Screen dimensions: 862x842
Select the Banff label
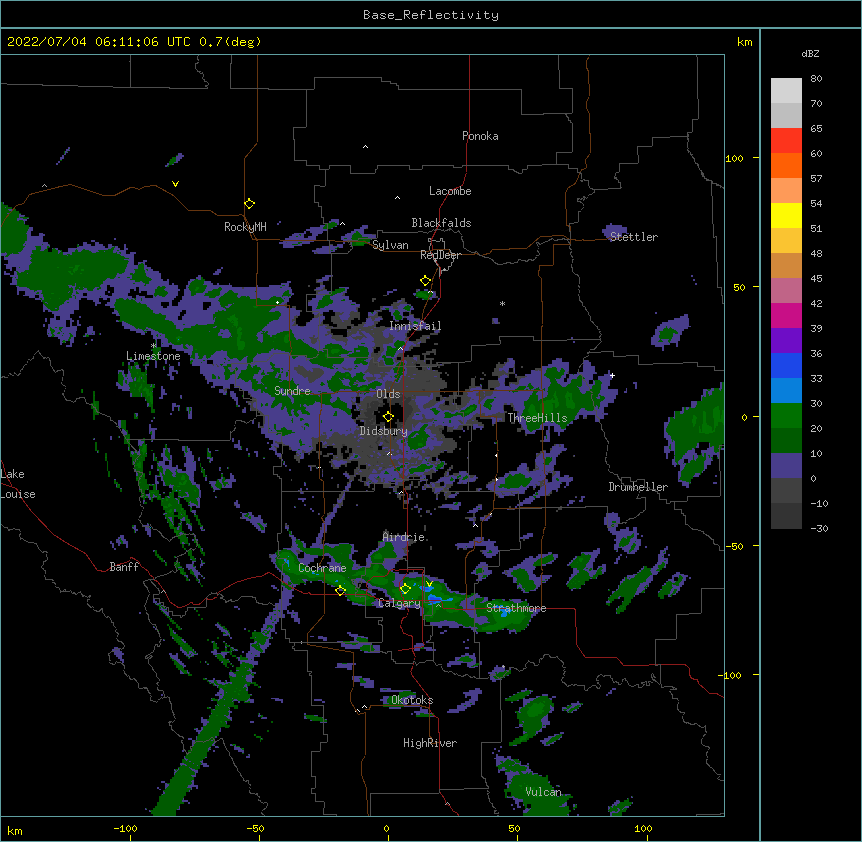coord(124,567)
